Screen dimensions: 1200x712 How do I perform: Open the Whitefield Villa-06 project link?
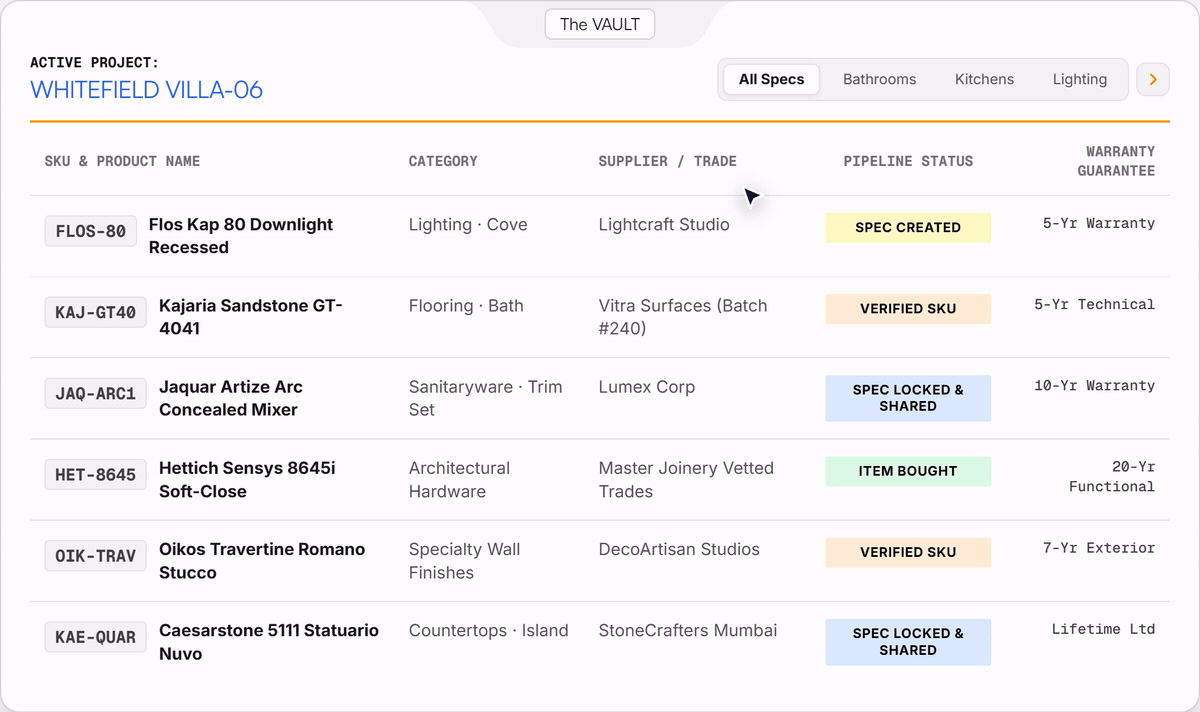coord(146,90)
